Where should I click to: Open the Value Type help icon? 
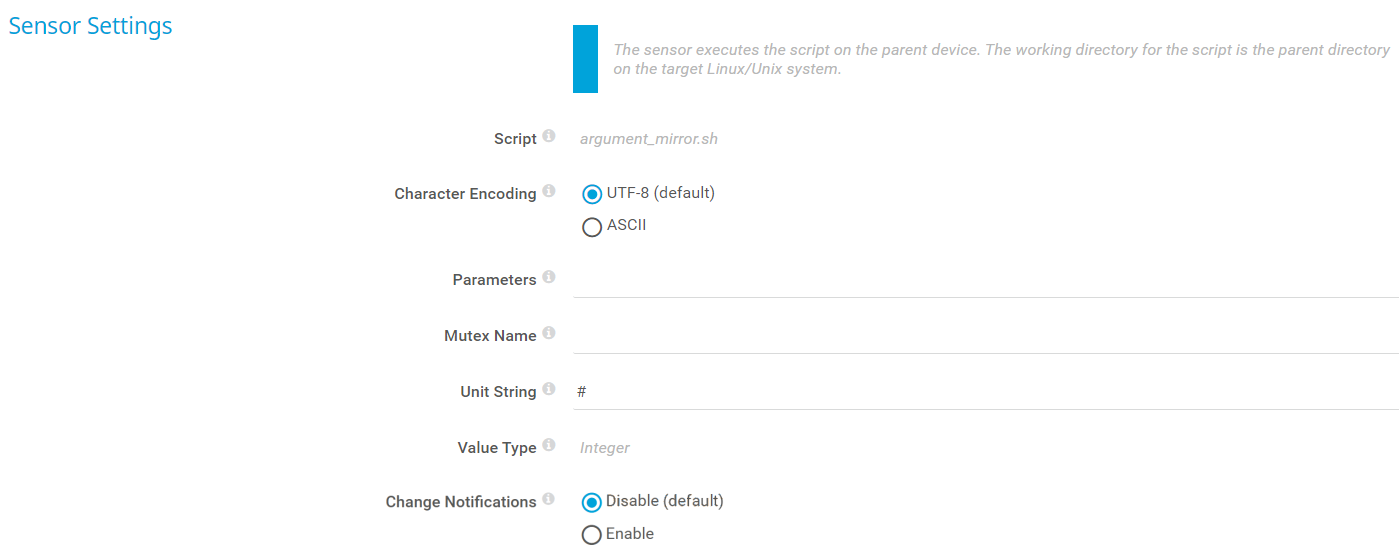(549, 445)
